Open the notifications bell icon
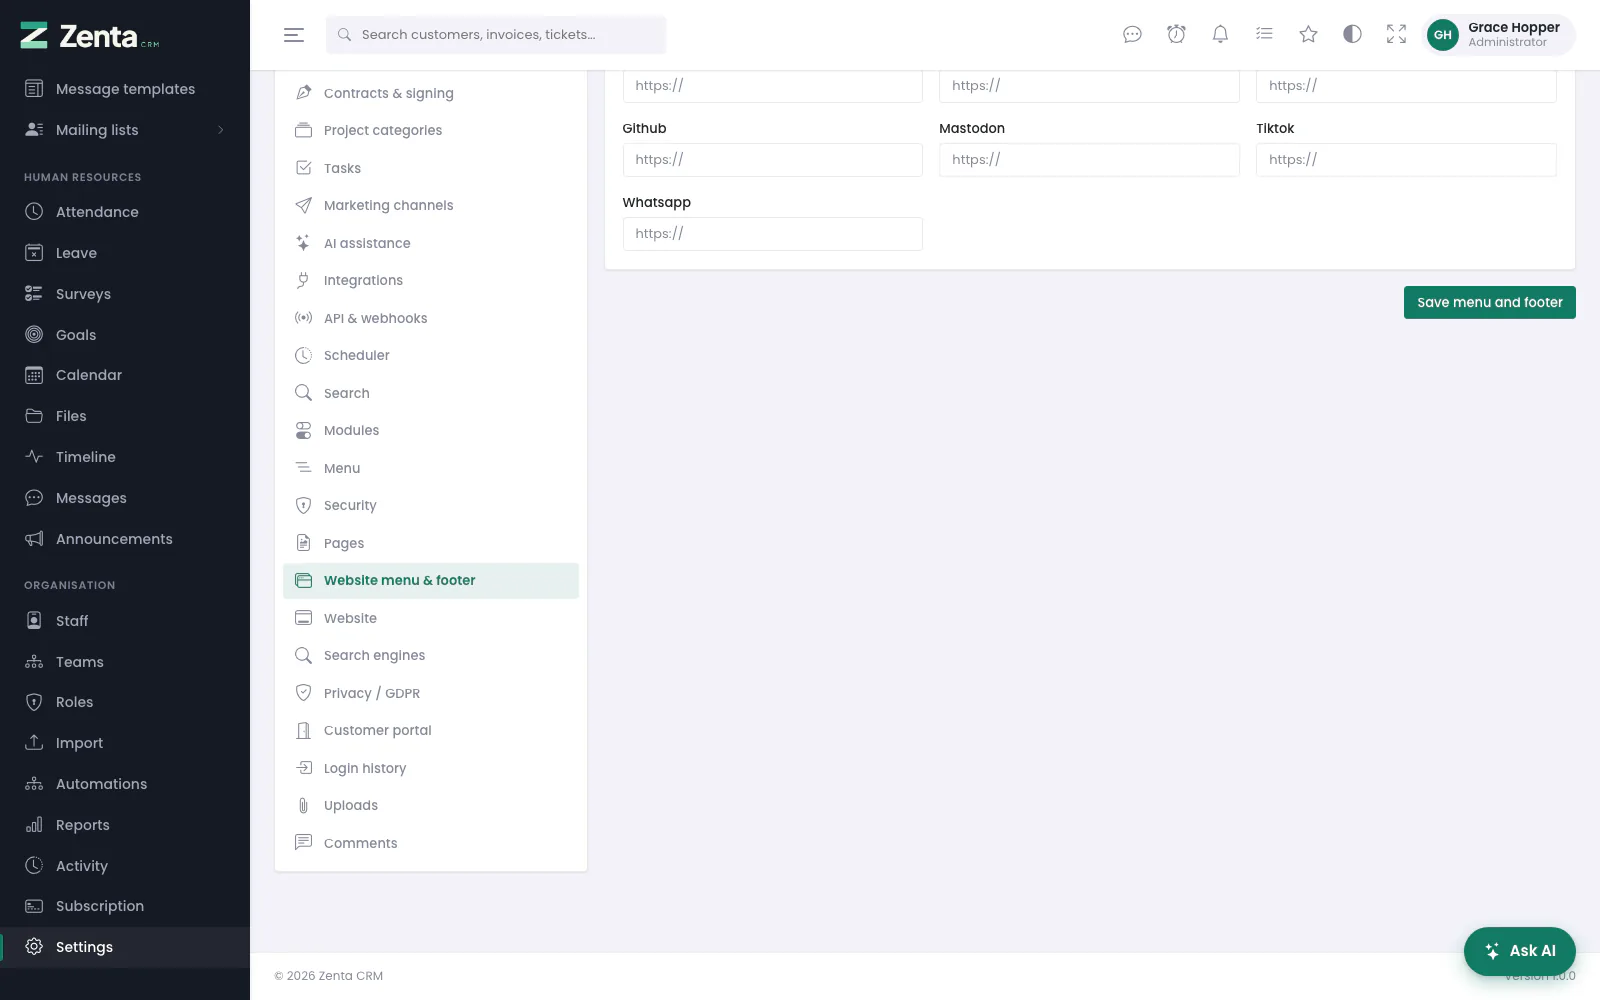The width and height of the screenshot is (1600, 1000). click(1220, 35)
